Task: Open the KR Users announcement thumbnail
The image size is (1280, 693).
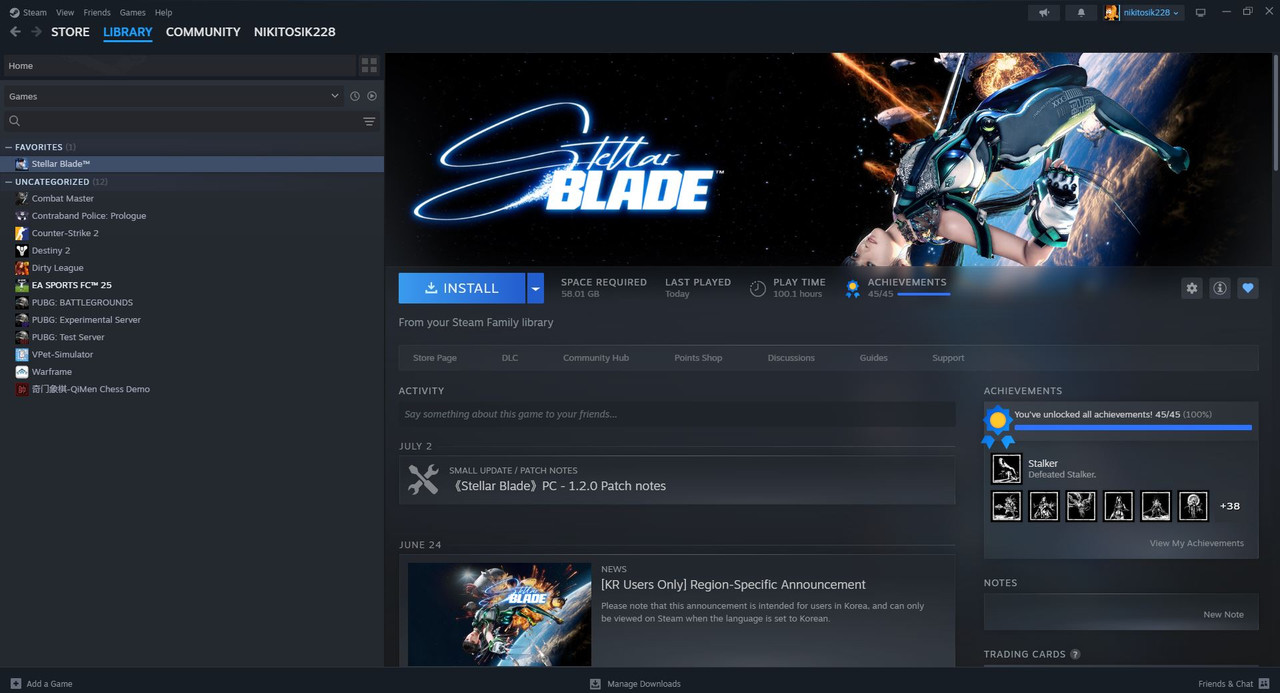Action: click(x=499, y=614)
